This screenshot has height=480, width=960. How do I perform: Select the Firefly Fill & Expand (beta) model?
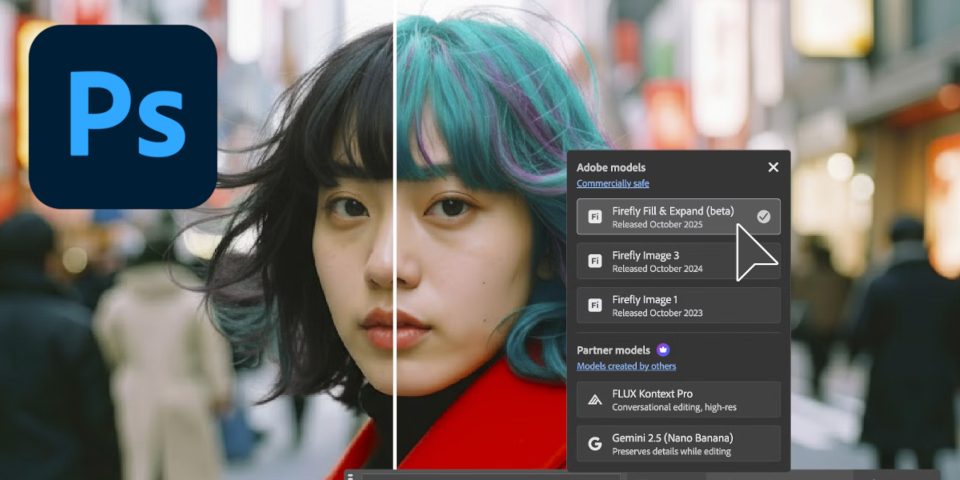click(672, 217)
